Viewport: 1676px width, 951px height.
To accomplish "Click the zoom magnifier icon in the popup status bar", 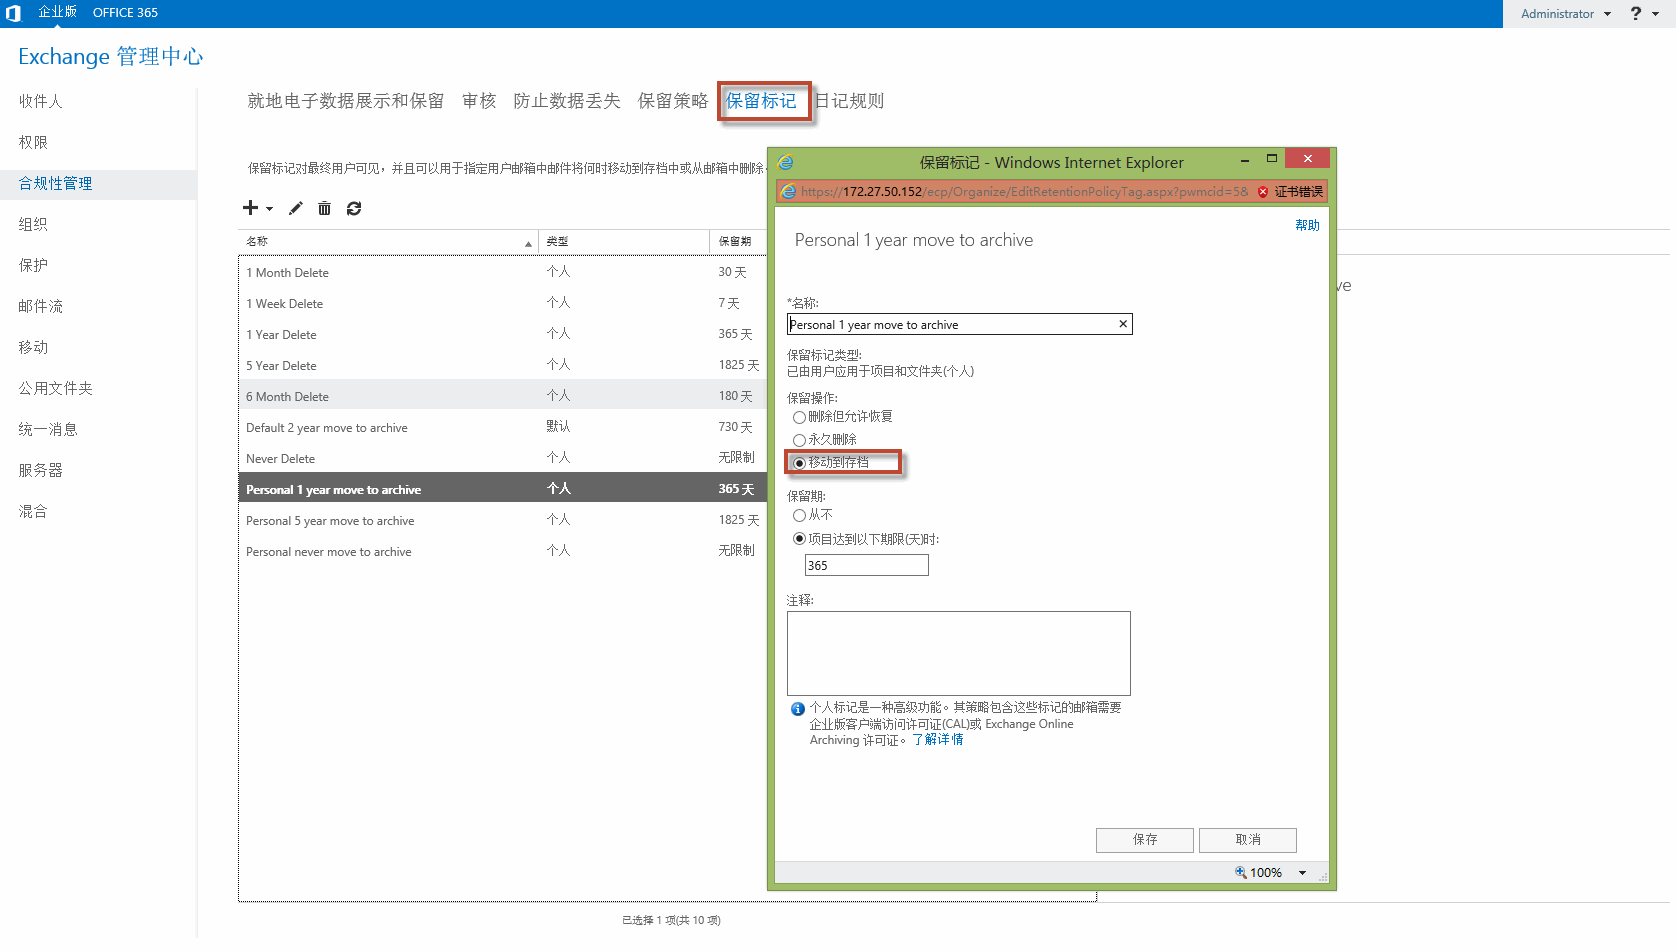I will (x=1241, y=872).
